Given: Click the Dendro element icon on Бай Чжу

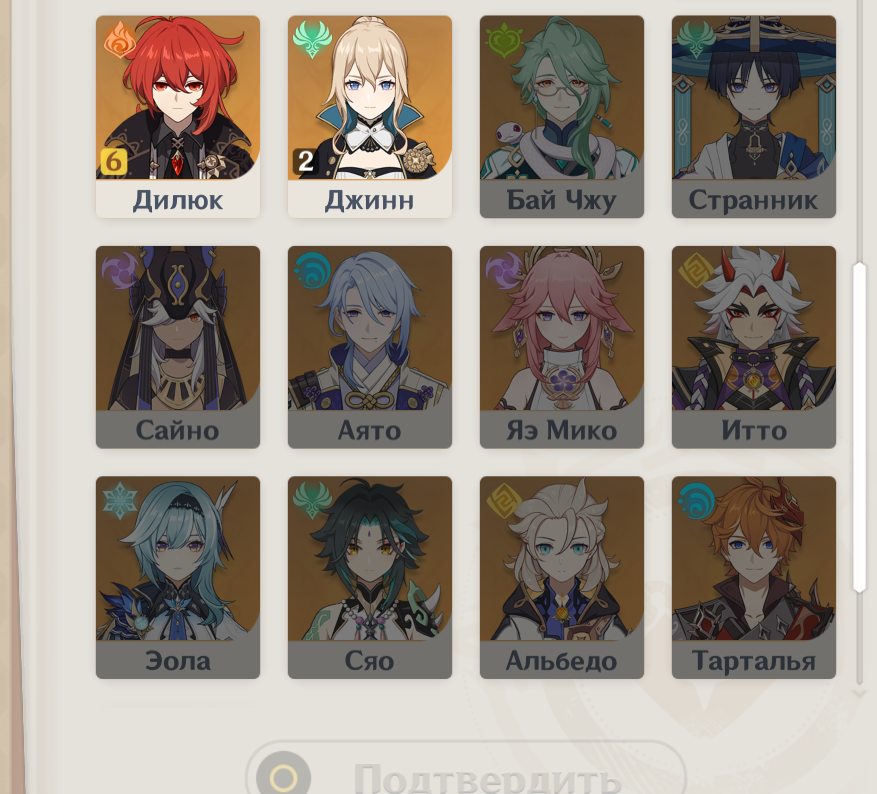Looking at the screenshot, I should pyautogui.click(x=504, y=40).
